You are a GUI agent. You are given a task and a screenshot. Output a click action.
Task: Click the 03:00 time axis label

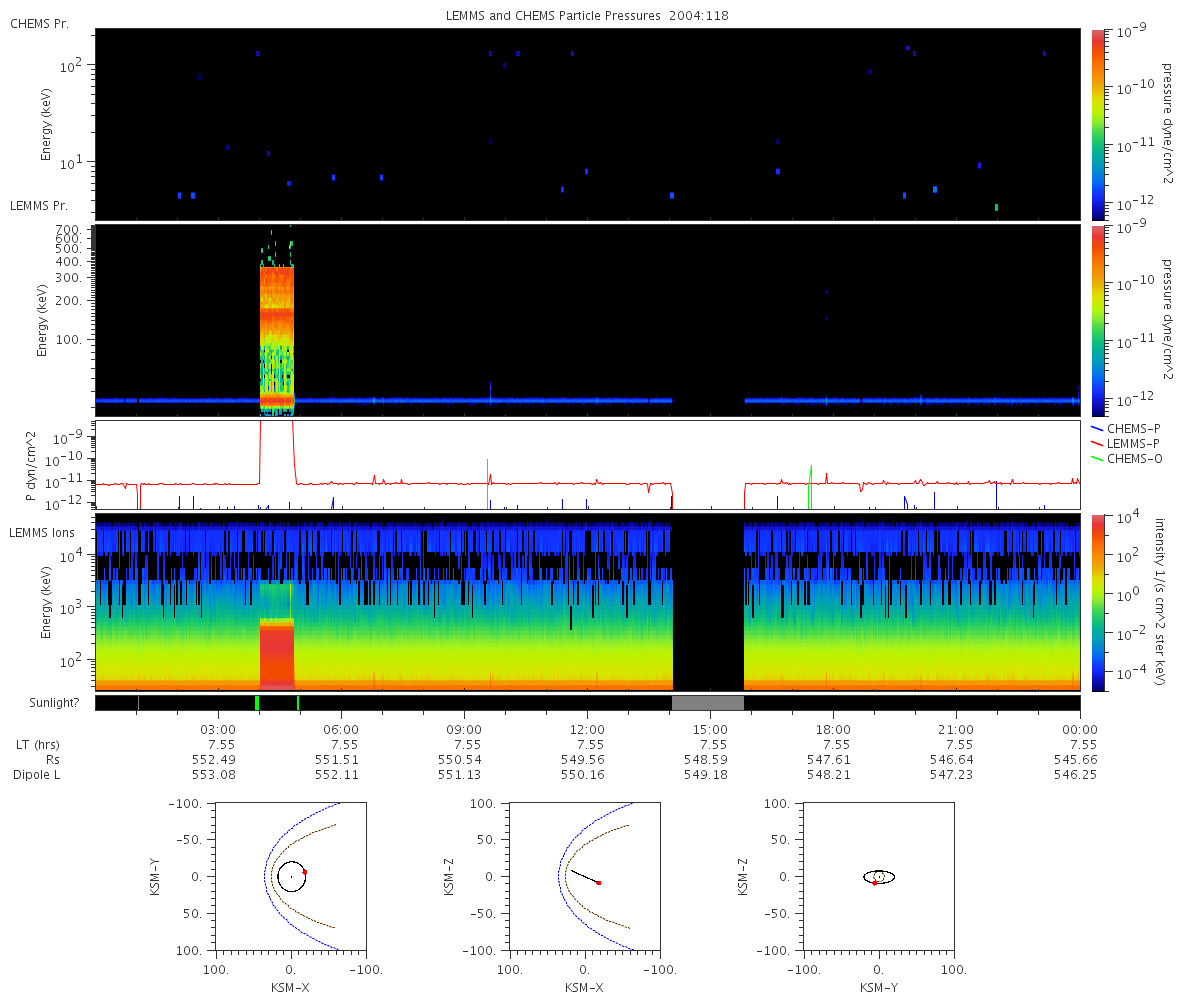pyautogui.click(x=218, y=728)
